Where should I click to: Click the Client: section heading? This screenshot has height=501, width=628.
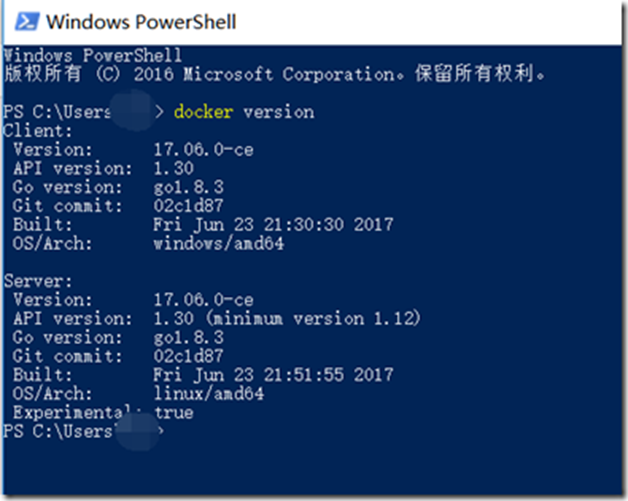38,131
